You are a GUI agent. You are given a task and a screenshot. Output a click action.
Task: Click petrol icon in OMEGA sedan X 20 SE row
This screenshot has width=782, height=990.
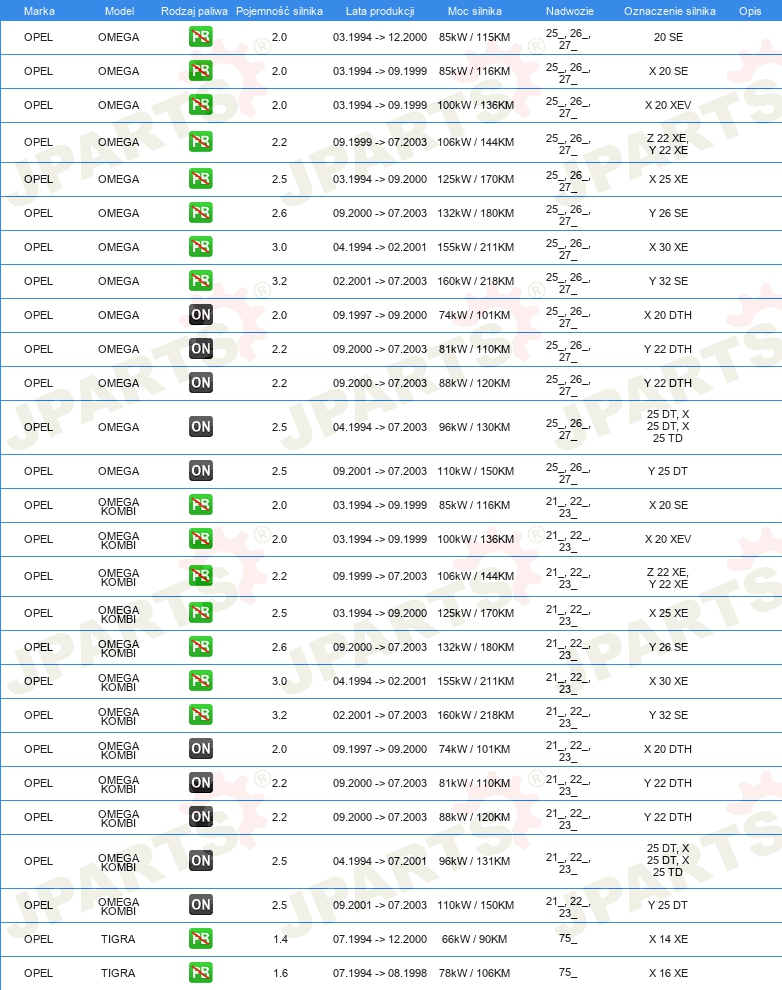[x=201, y=71]
